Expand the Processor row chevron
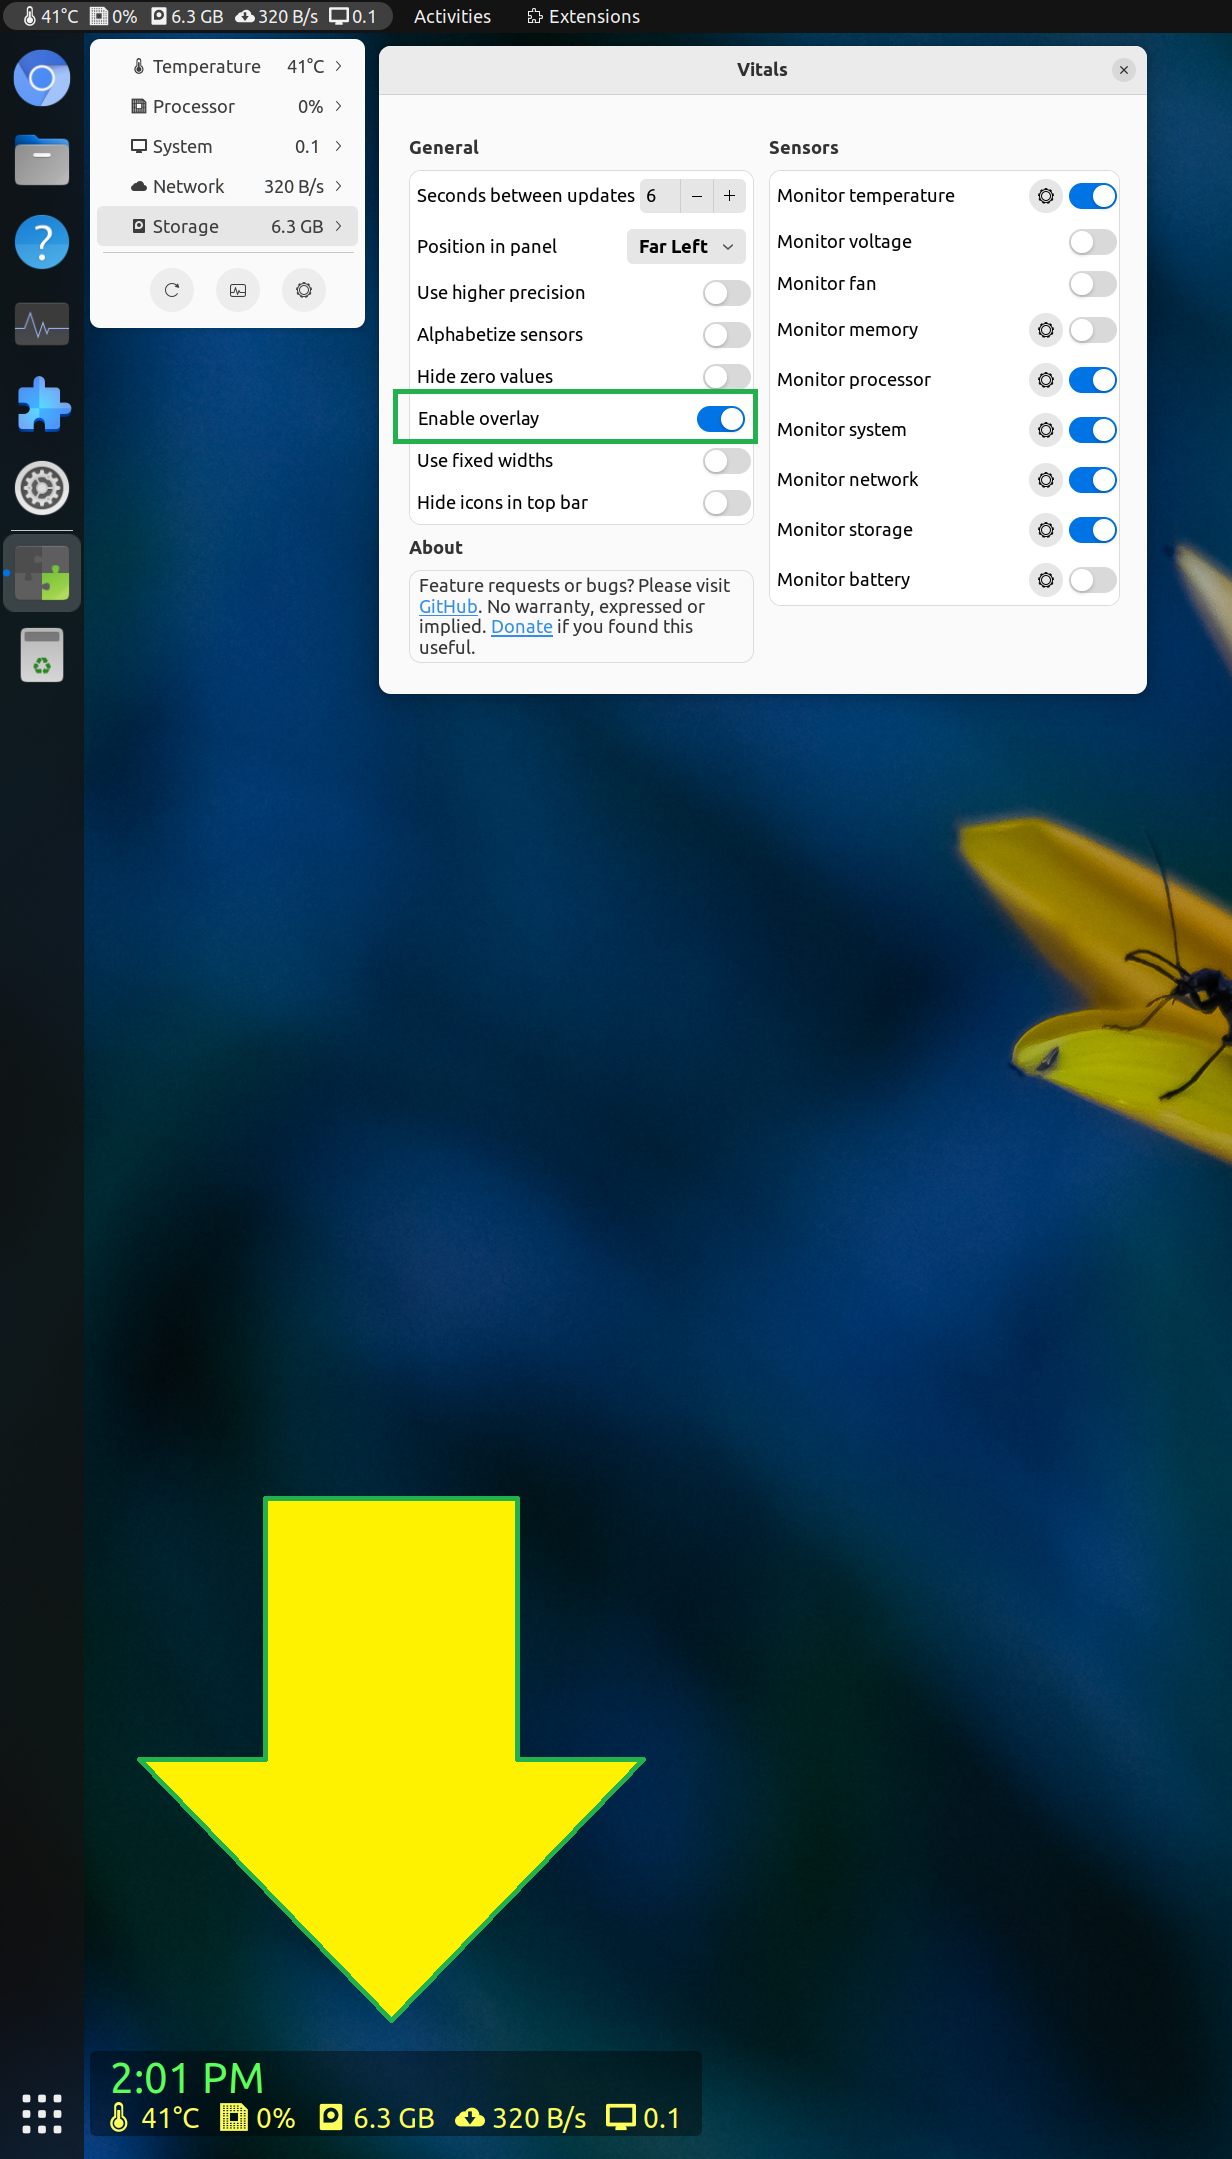 (x=339, y=106)
